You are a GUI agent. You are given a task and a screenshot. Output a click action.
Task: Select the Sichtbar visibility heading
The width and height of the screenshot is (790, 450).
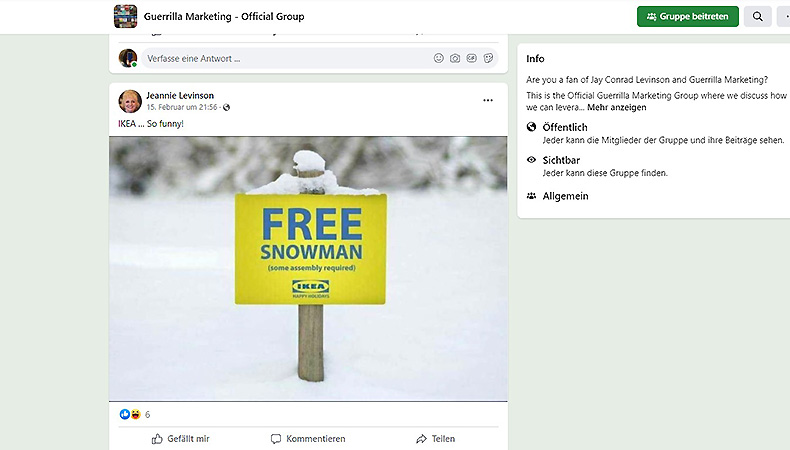561,160
